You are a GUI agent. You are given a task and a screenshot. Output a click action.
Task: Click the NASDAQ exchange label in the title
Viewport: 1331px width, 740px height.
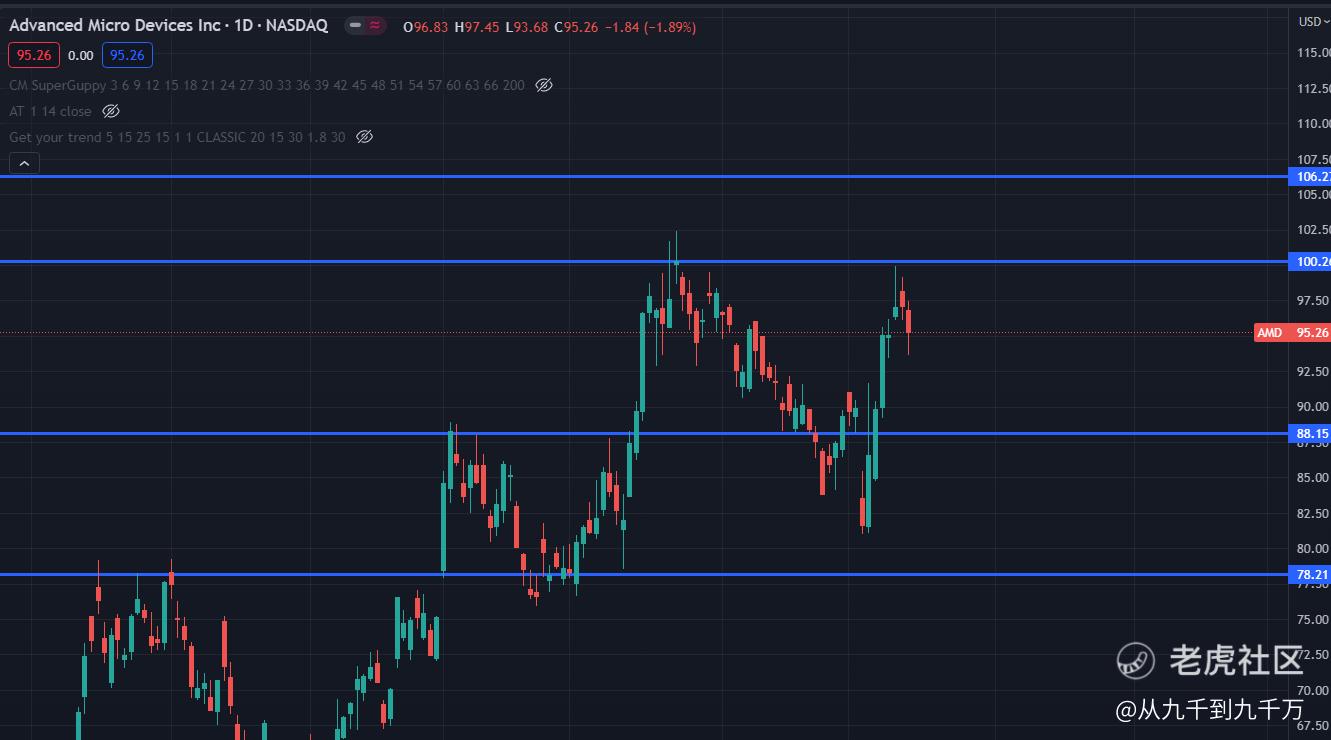tap(297, 26)
